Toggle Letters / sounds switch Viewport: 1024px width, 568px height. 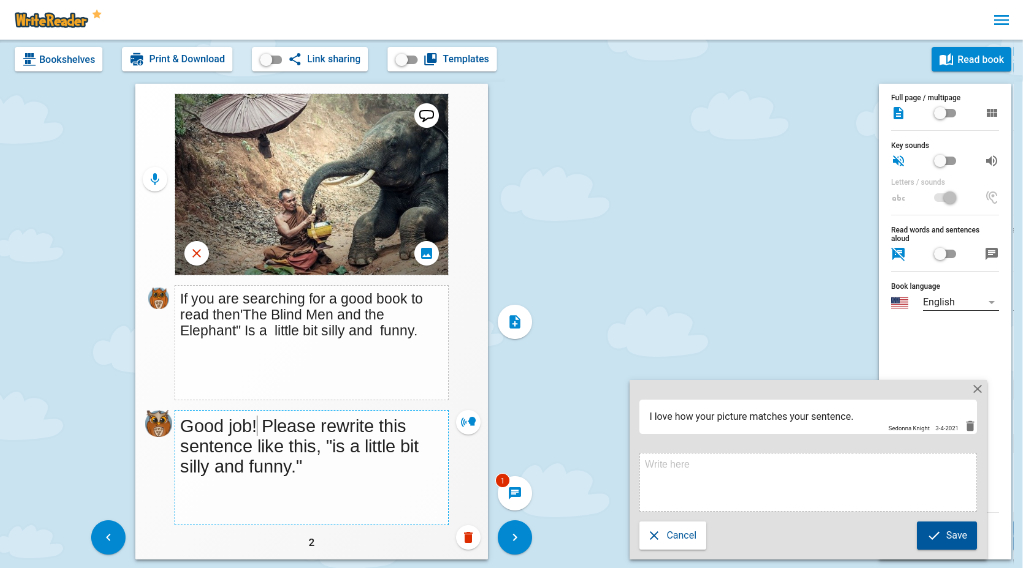click(945, 198)
